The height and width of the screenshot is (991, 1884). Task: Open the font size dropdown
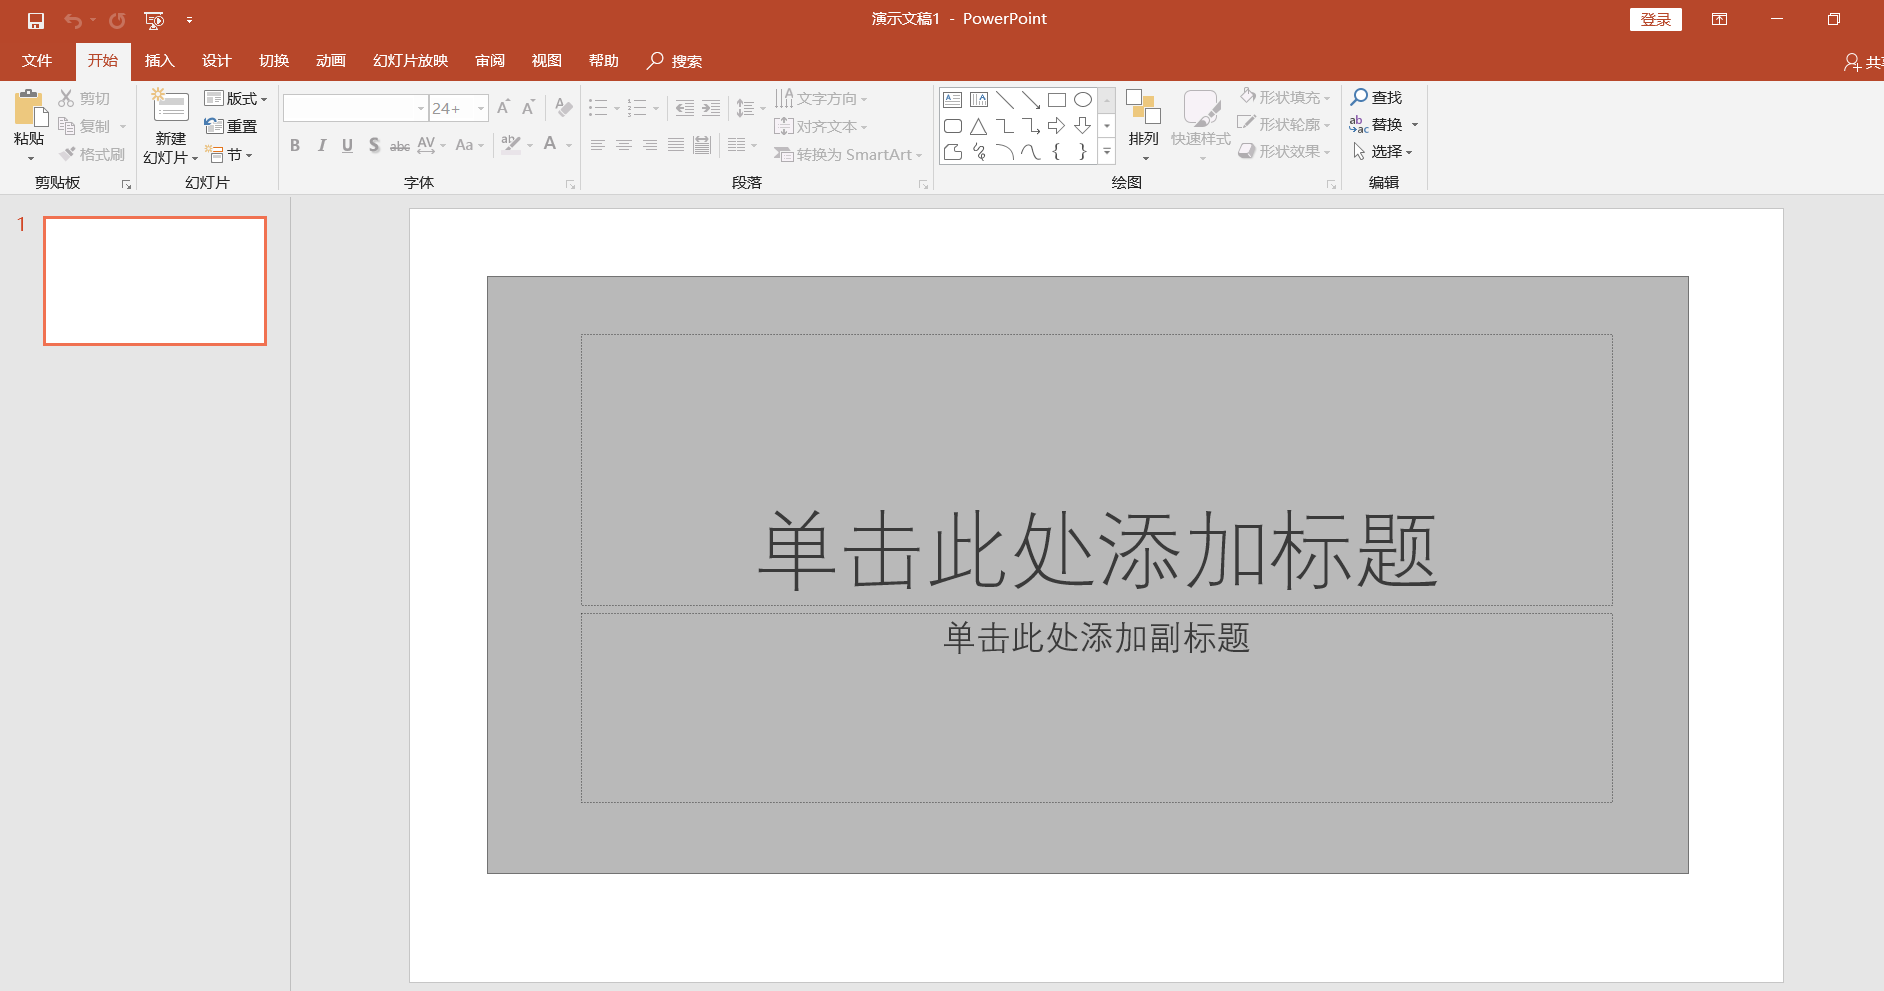click(481, 107)
